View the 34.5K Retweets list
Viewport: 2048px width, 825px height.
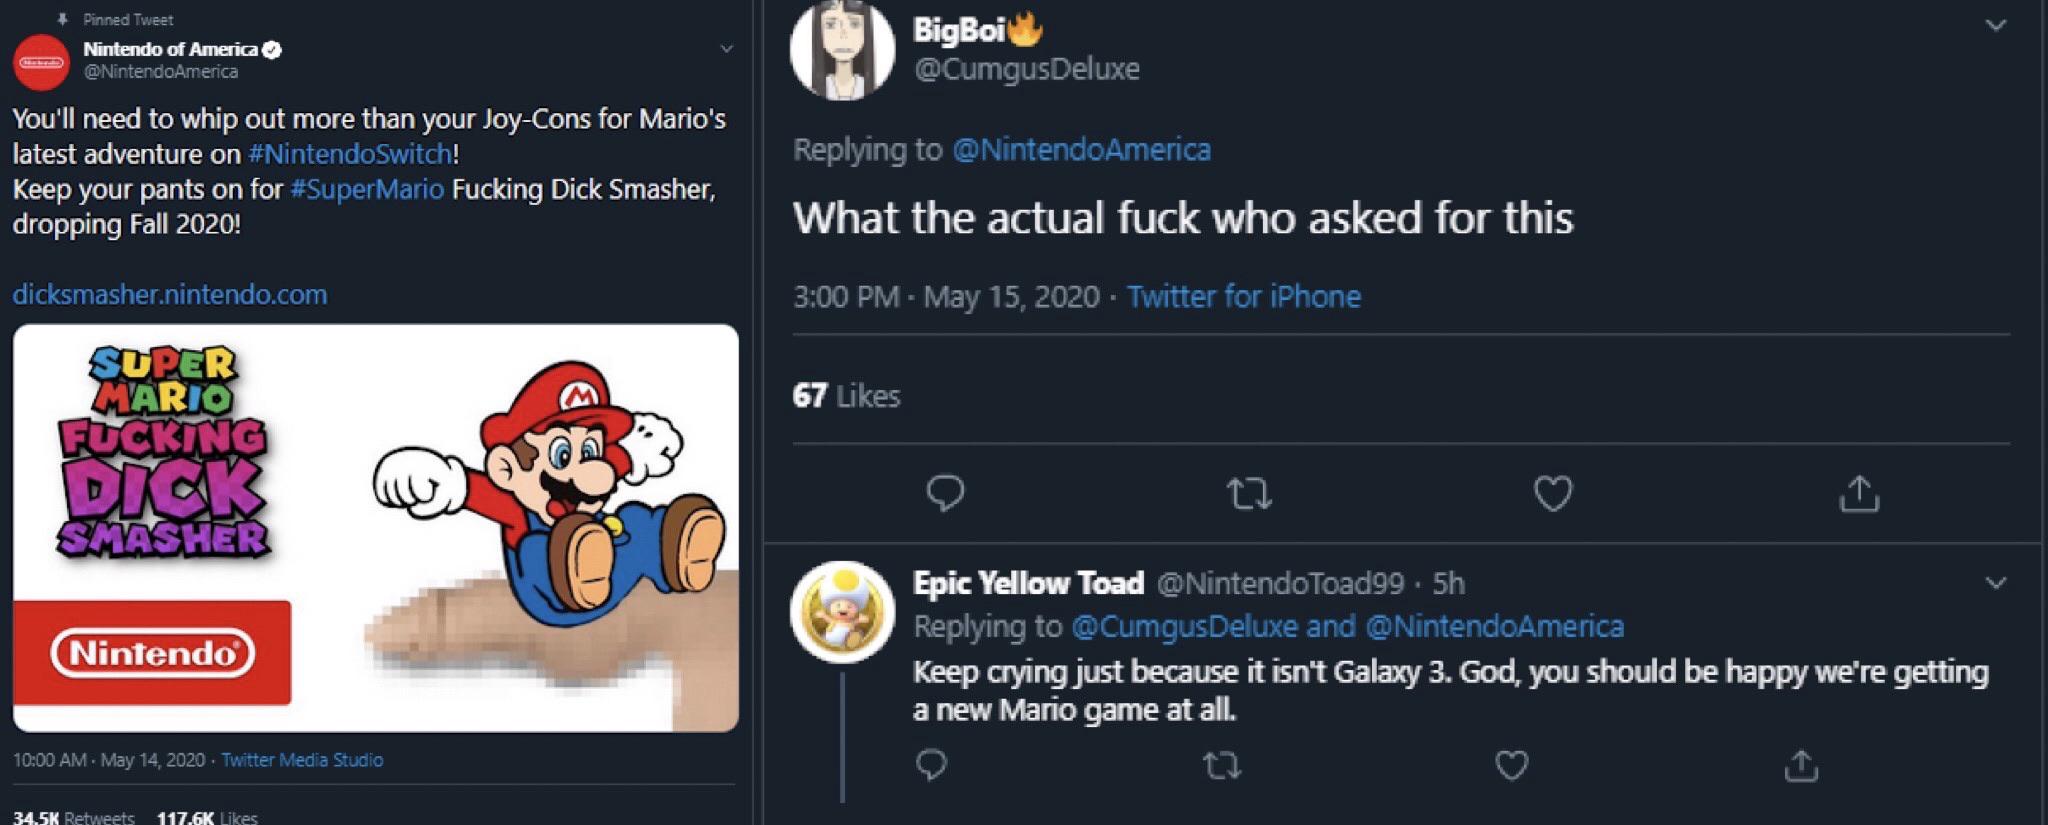72,816
